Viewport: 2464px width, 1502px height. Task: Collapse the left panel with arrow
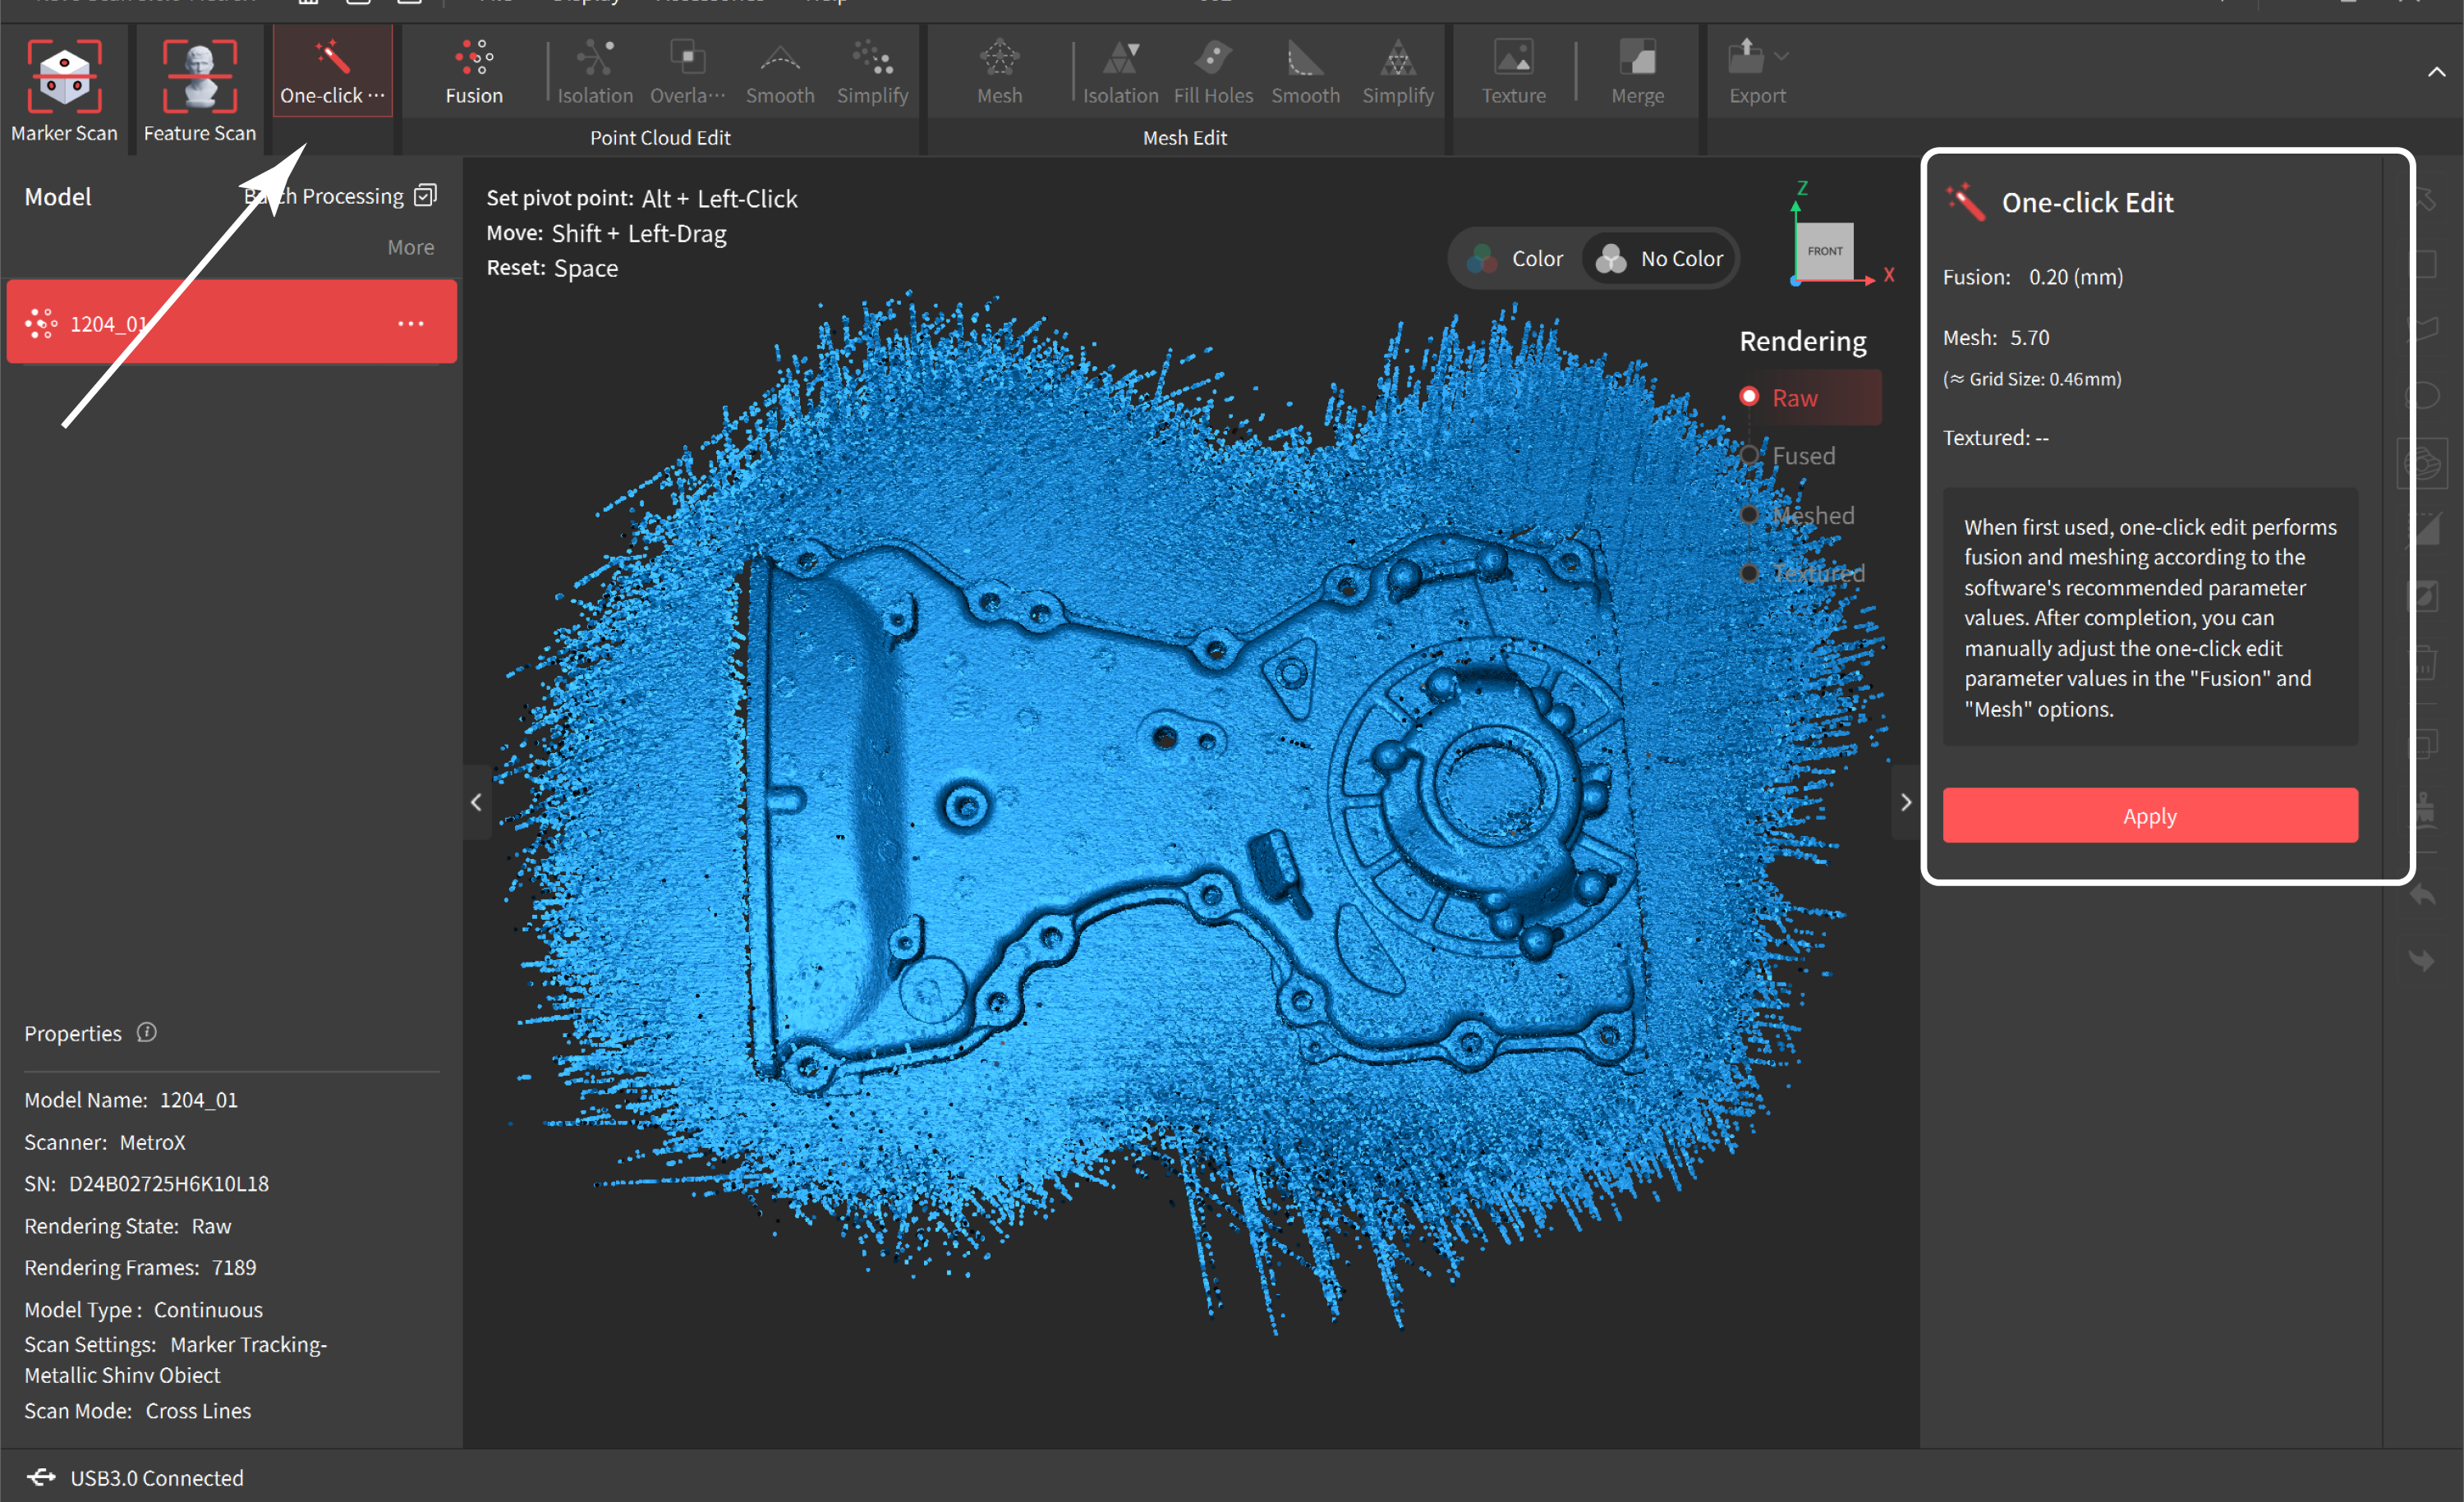pyautogui.click(x=476, y=802)
